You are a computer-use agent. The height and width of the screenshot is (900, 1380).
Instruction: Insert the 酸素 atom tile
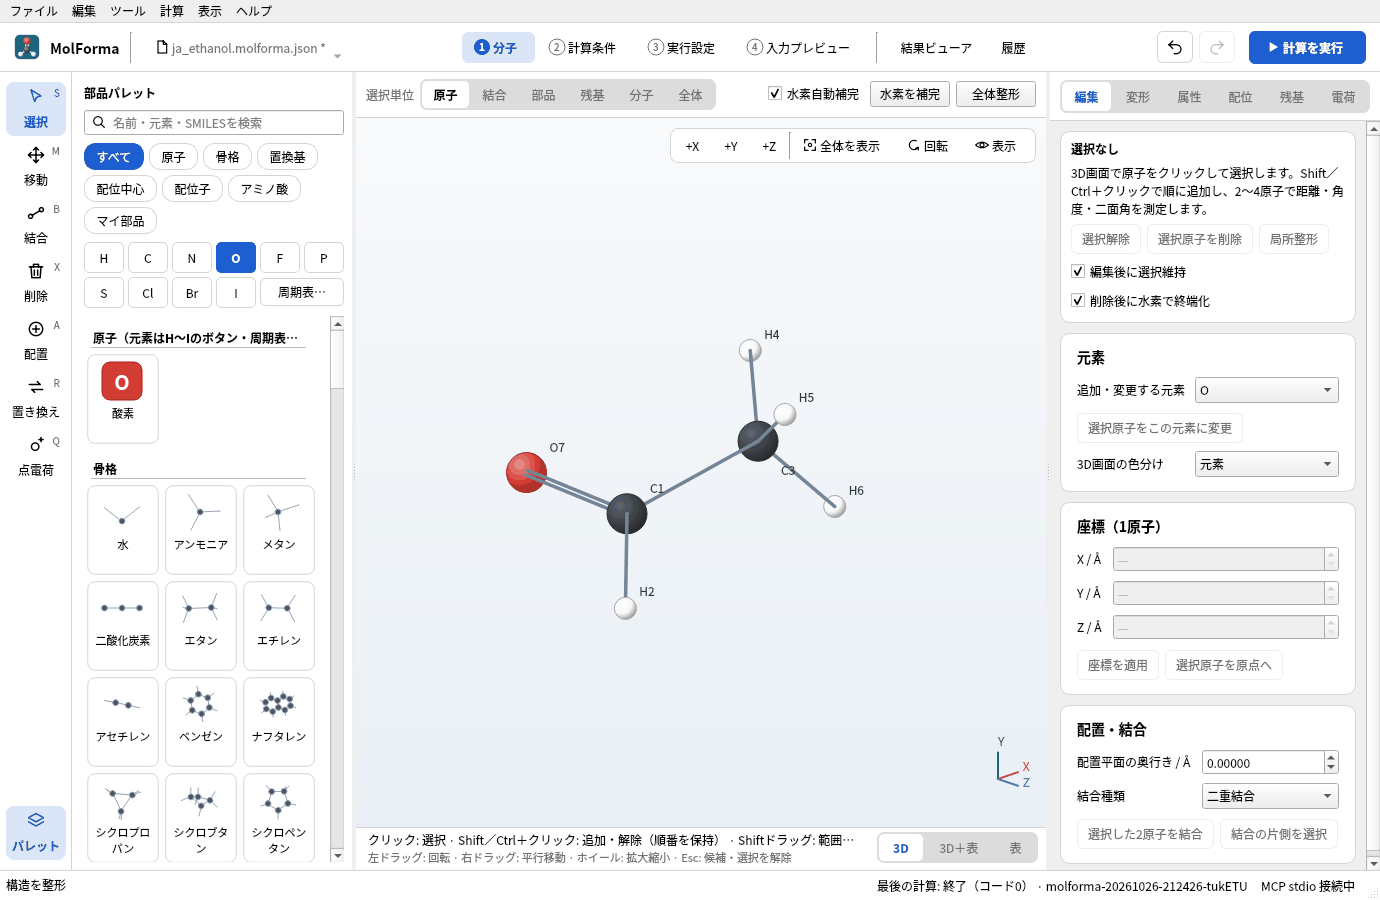(x=123, y=398)
